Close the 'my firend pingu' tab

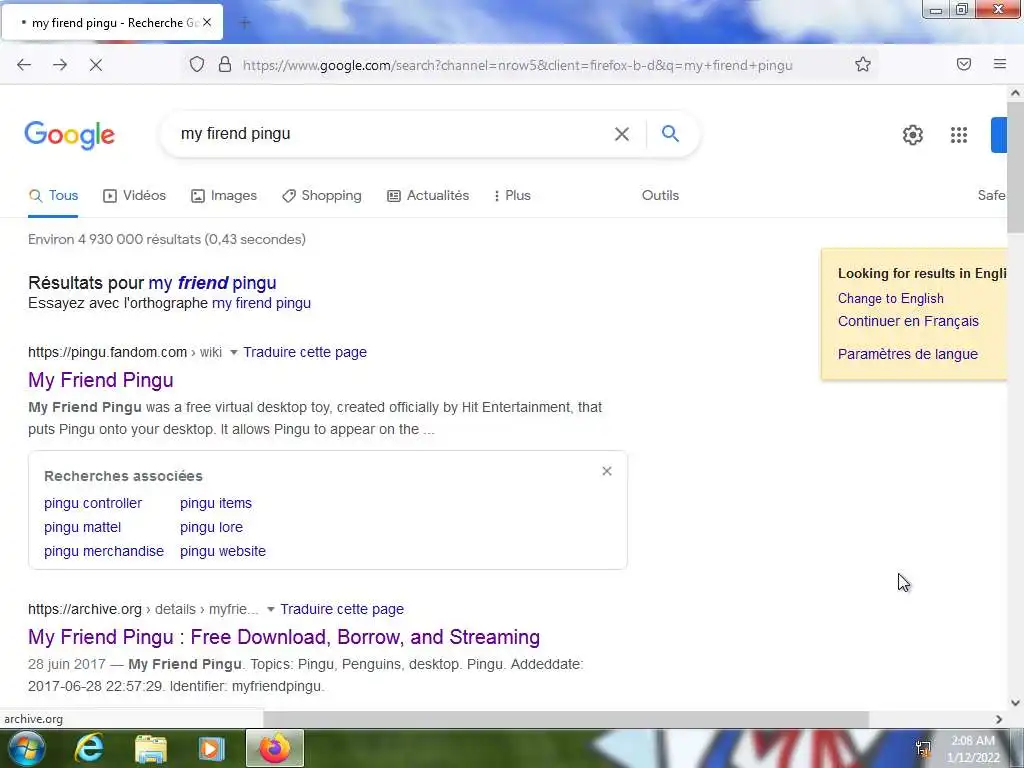[x=207, y=22]
